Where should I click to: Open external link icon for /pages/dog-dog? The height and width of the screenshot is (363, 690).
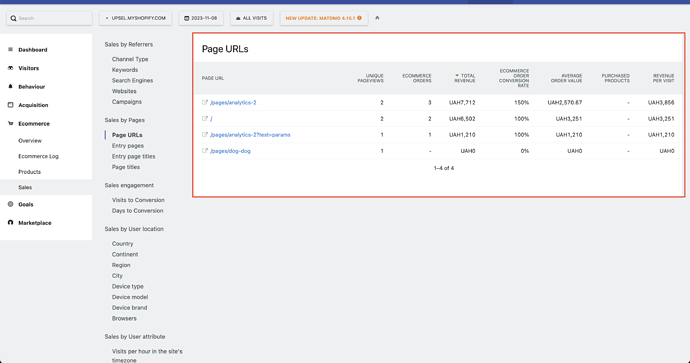click(205, 150)
